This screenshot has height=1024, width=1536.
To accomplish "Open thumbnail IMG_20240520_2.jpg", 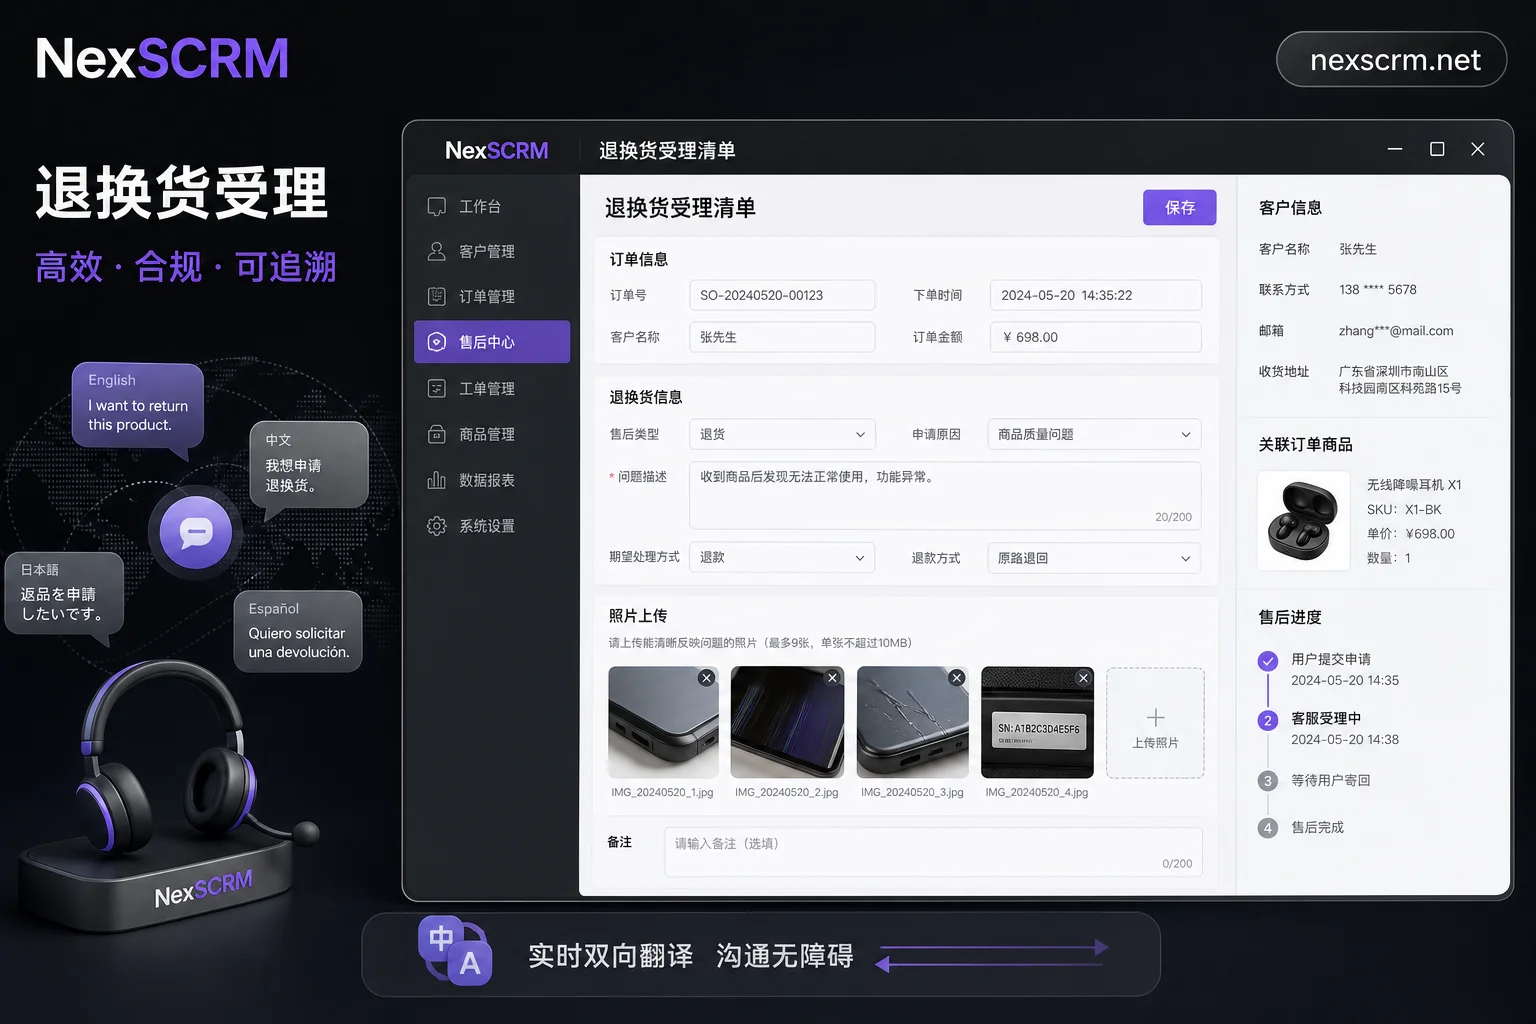I will click(787, 723).
